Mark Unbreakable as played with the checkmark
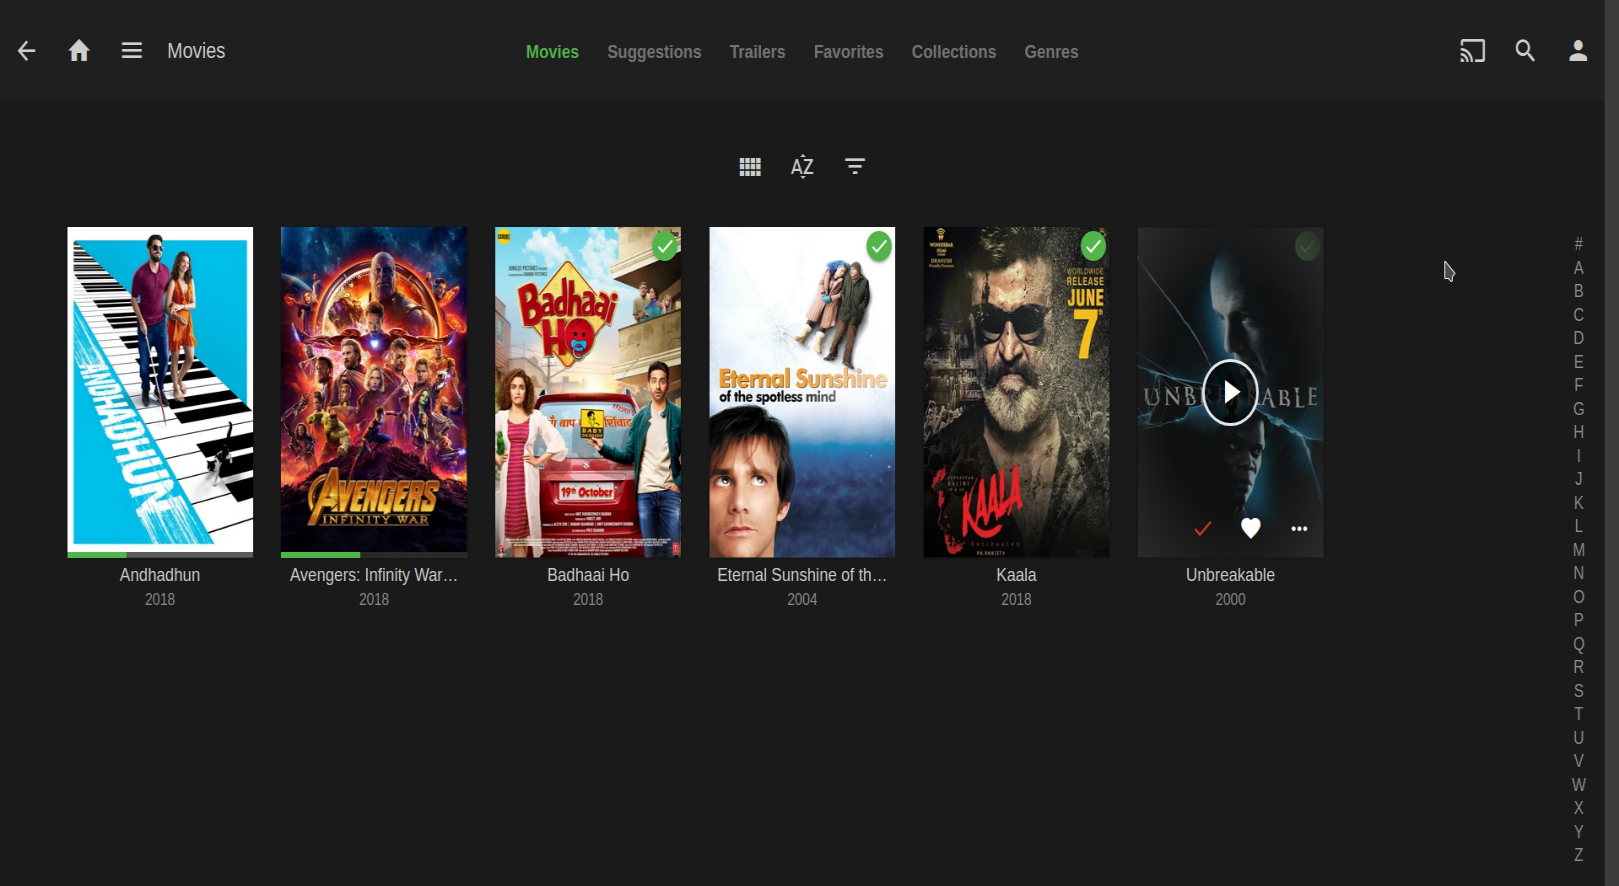The width and height of the screenshot is (1619, 886). coord(1203,528)
